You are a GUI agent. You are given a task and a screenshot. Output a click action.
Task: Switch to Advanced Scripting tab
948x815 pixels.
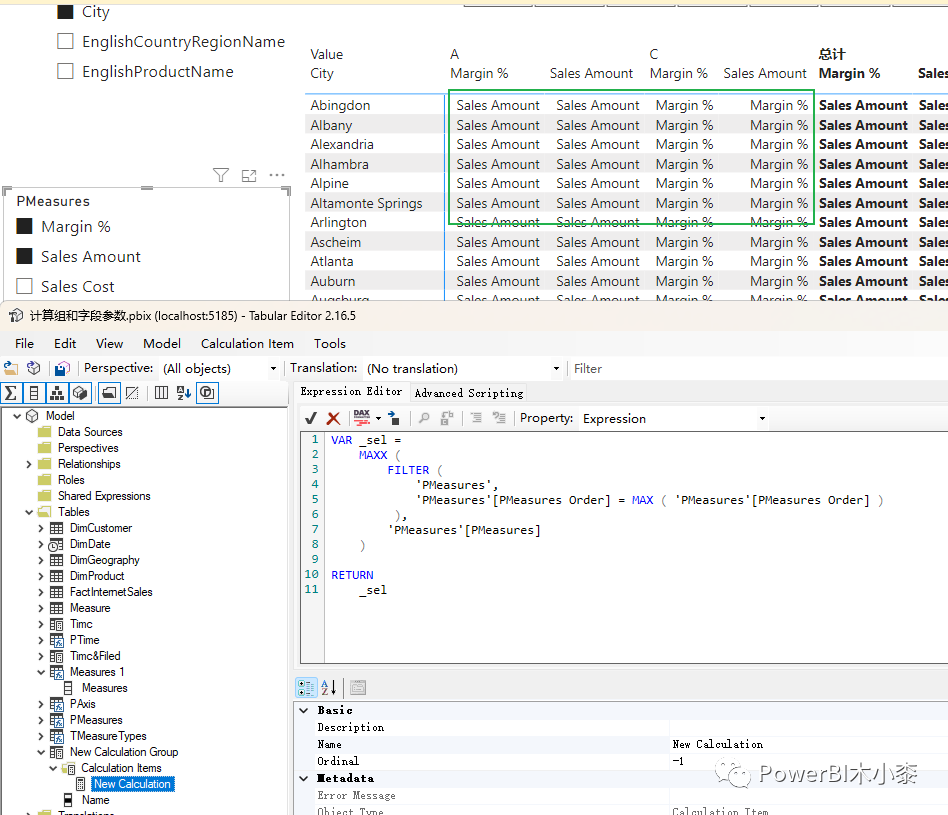click(x=469, y=393)
